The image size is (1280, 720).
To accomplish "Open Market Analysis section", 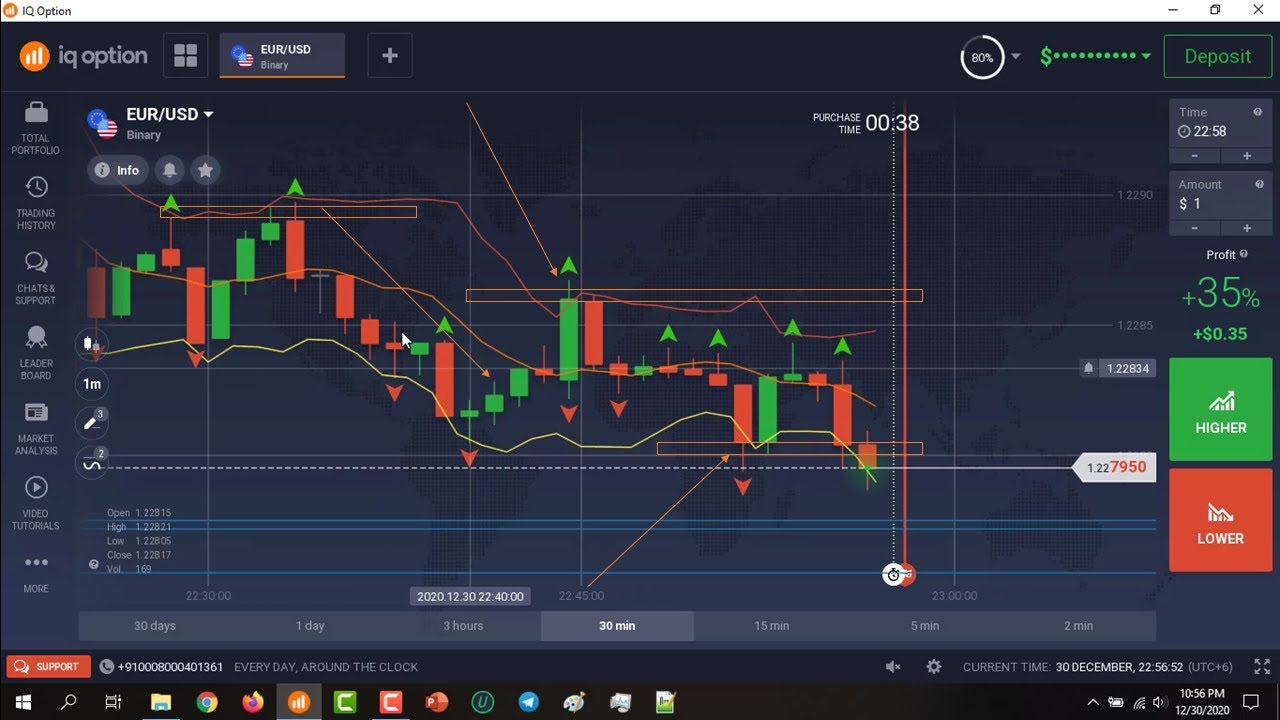I will coord(36,428).
